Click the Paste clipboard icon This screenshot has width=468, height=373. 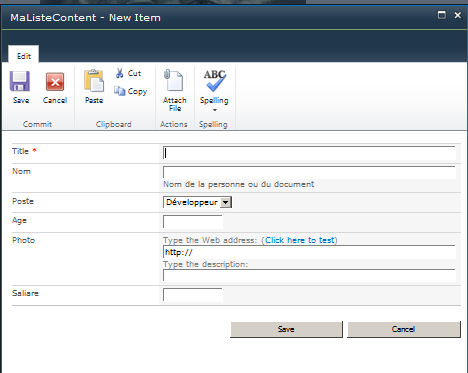click(94, 81)
